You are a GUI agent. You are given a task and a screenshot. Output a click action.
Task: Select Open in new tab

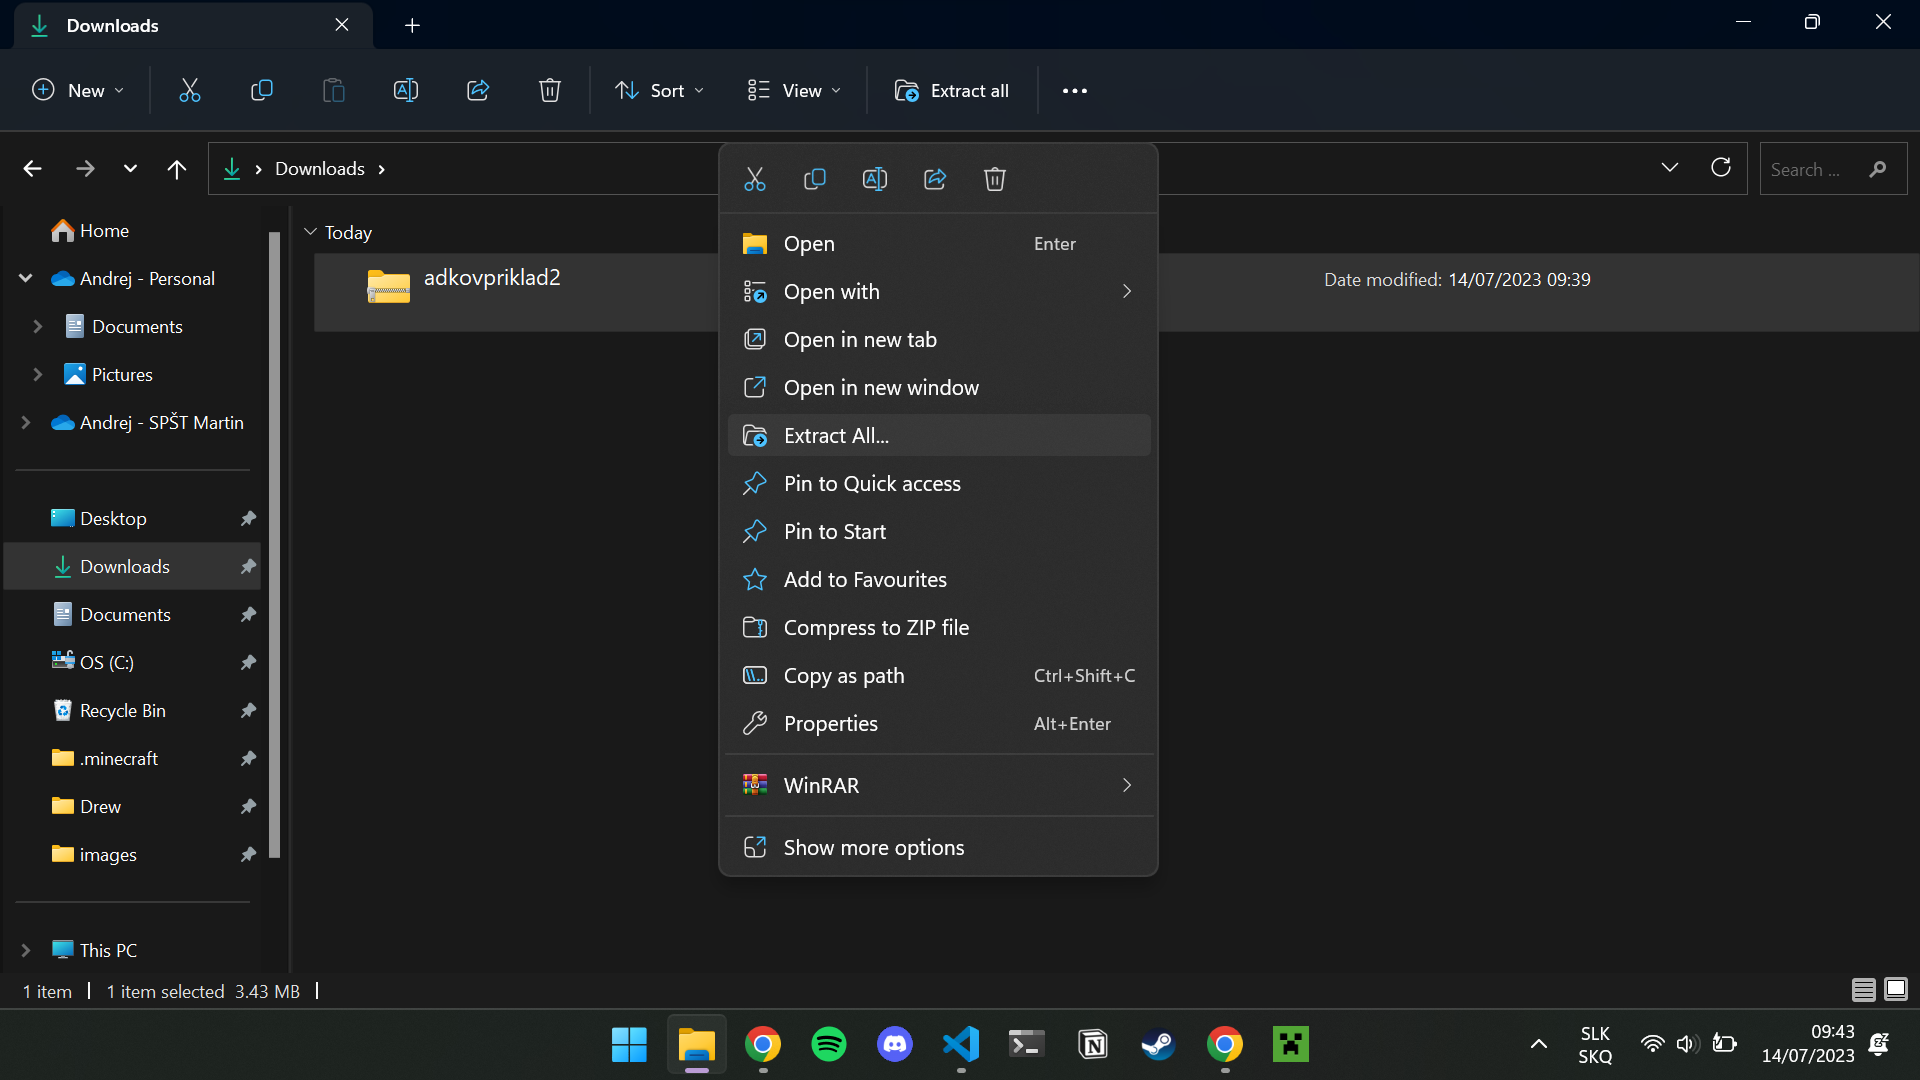tap(939, 340)
